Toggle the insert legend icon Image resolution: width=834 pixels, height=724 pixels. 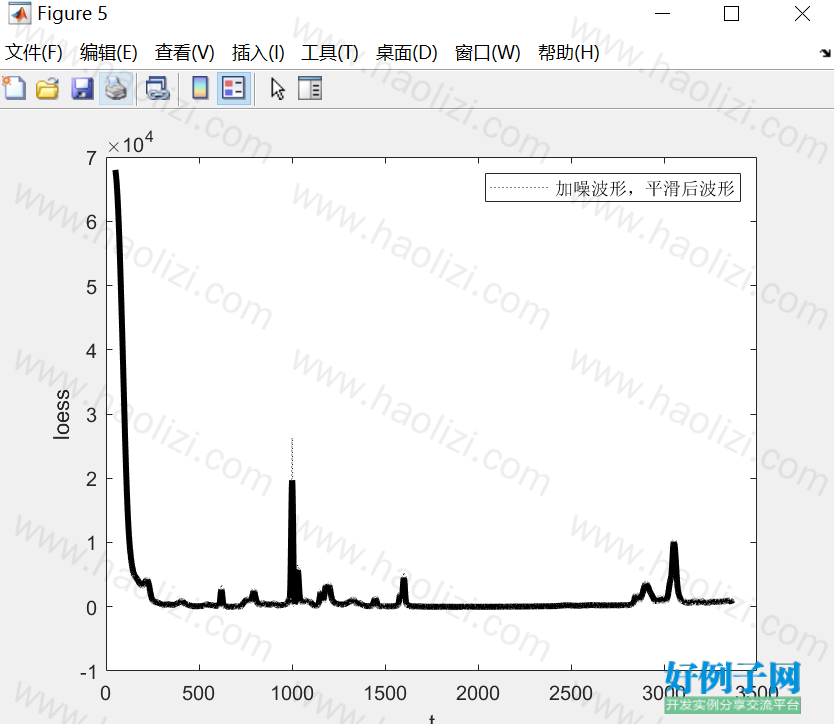pyautogui.click(x=234, y=88)
